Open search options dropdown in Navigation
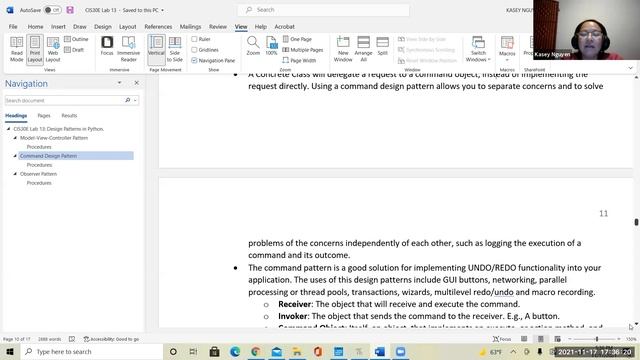Screen dimensions: 640x360 coord(135,100)
